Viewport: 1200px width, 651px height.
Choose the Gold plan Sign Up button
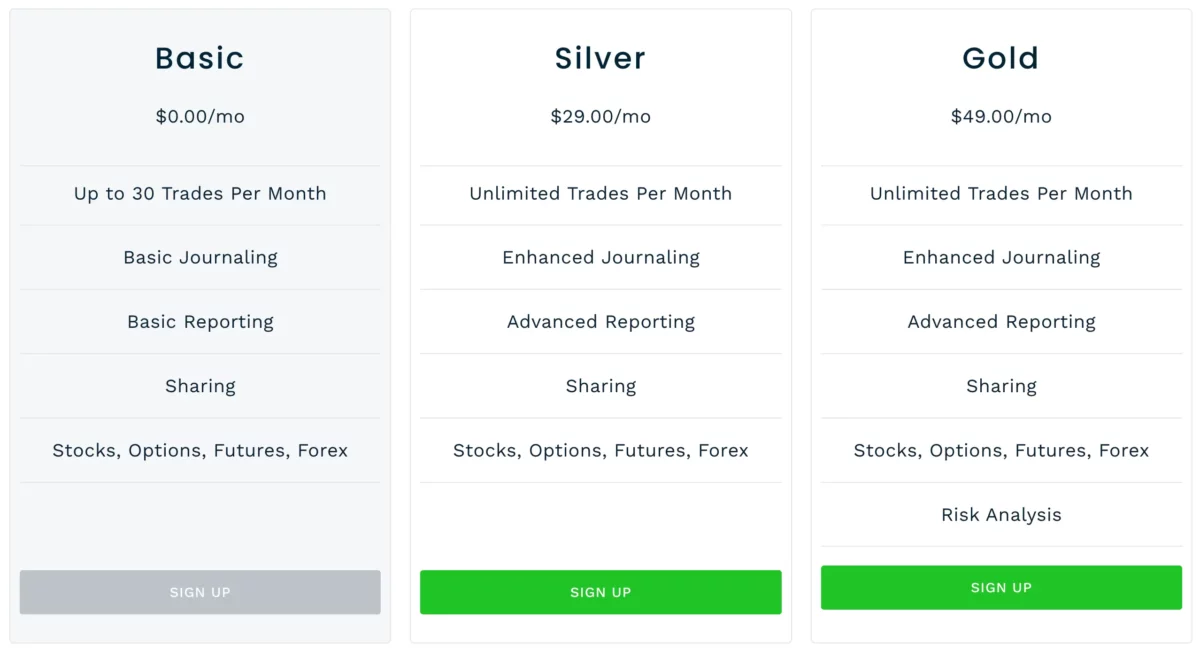point(1001,587)
